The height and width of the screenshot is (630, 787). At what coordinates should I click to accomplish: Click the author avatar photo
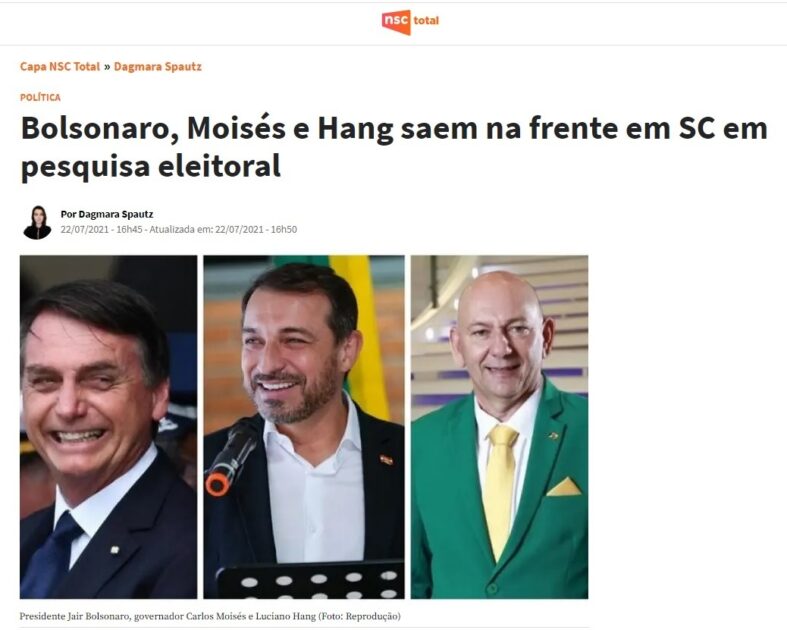coord(37,222)
